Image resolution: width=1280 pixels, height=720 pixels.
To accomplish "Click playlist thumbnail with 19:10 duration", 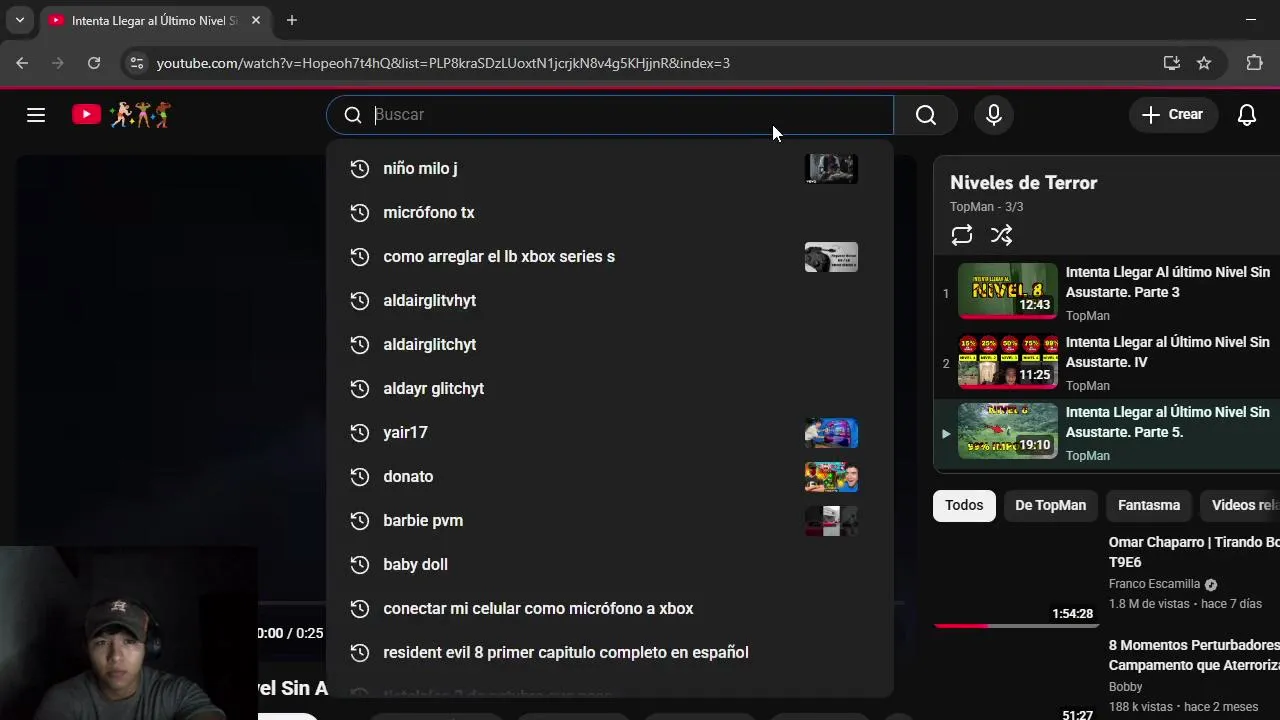I will click(1008, 431).
